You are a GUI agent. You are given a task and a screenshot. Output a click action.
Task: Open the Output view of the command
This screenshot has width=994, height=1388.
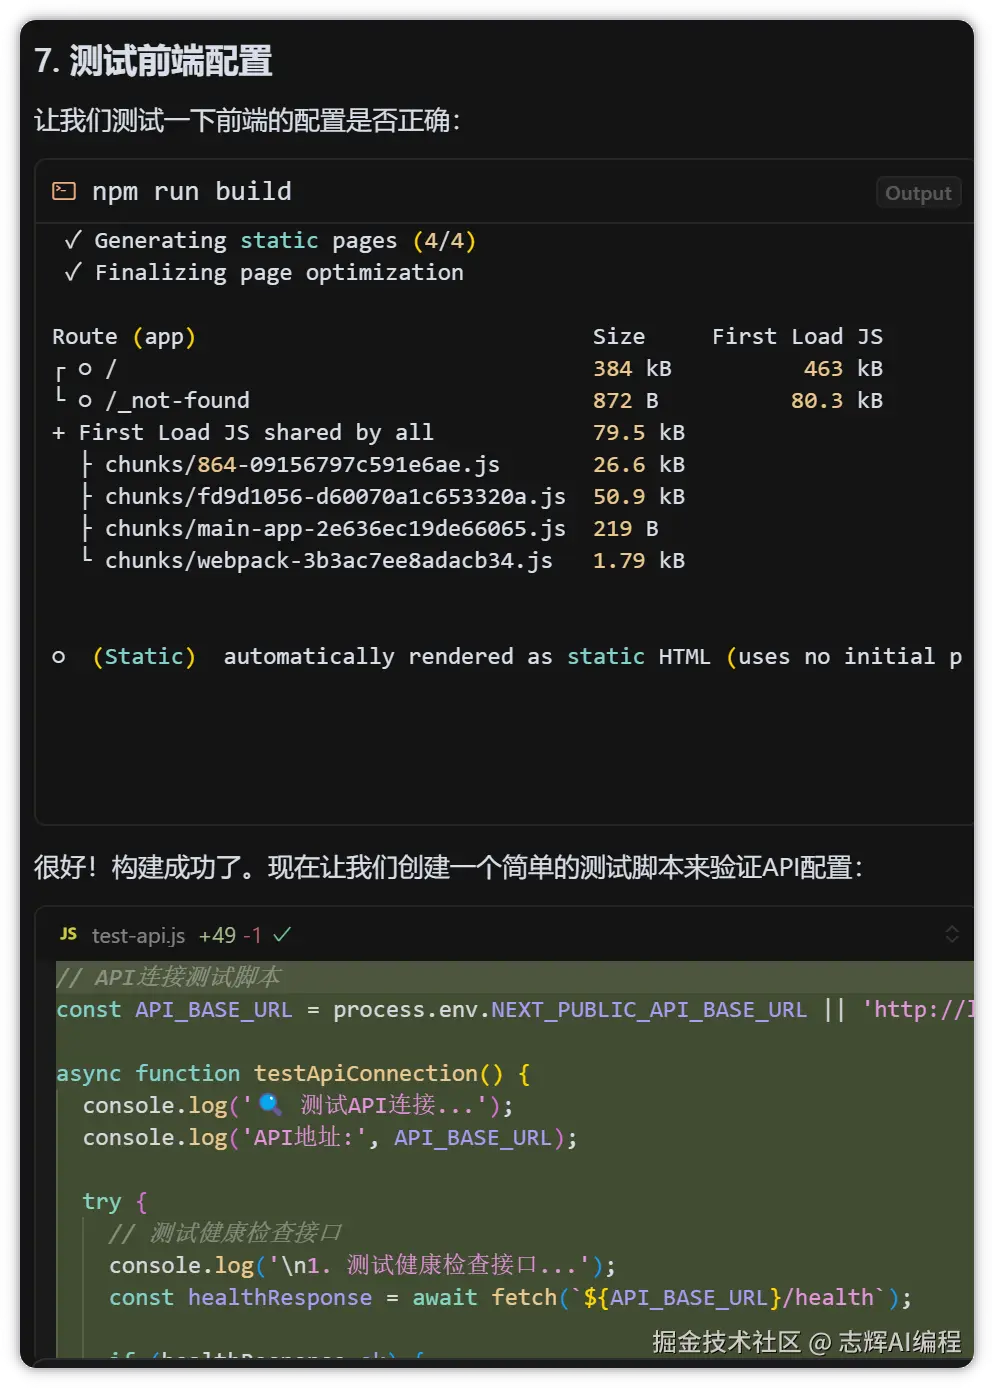tap(917, 193)
